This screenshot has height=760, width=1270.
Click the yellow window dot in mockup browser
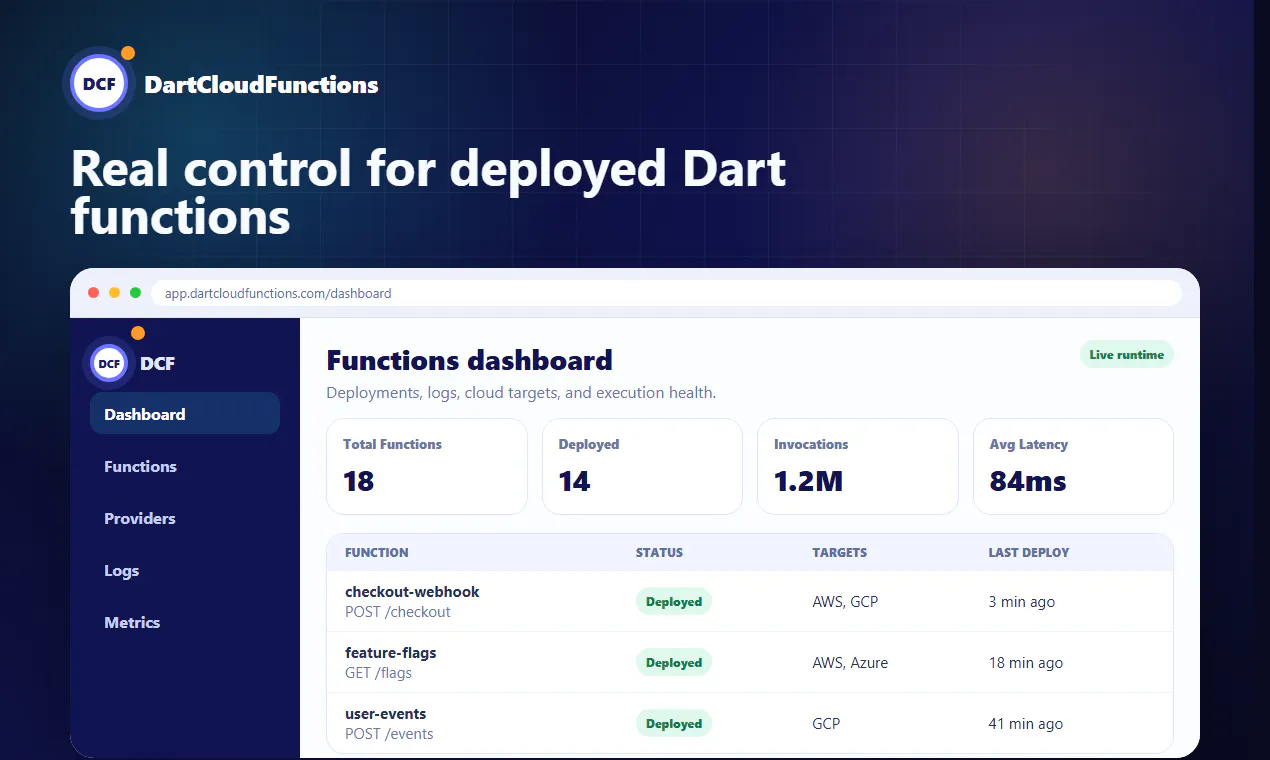[115, 293]
